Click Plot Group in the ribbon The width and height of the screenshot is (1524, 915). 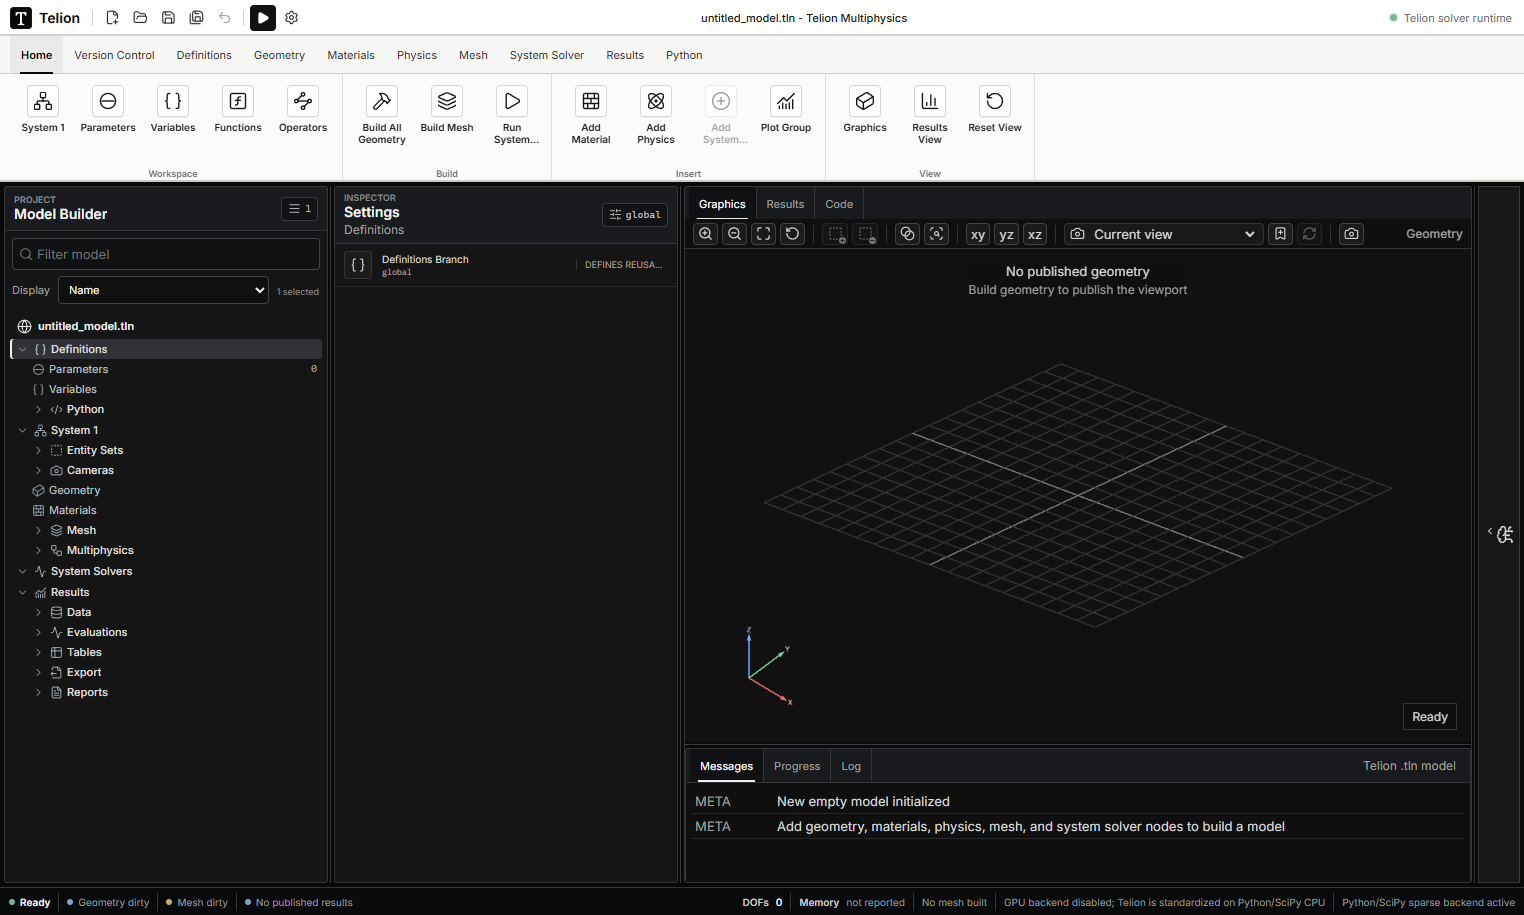(x=786, y=110)
